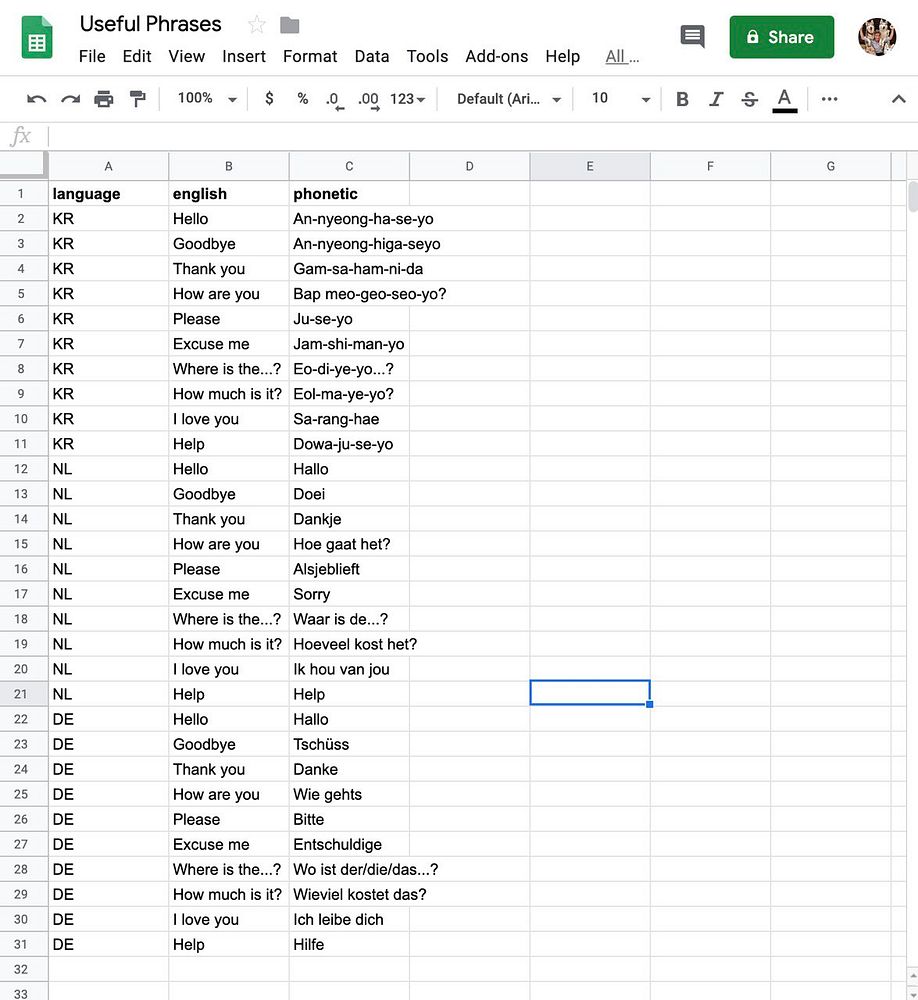Select the Paint format roller icon
Screen dimensions: 918x1000
tap(137, 99)
